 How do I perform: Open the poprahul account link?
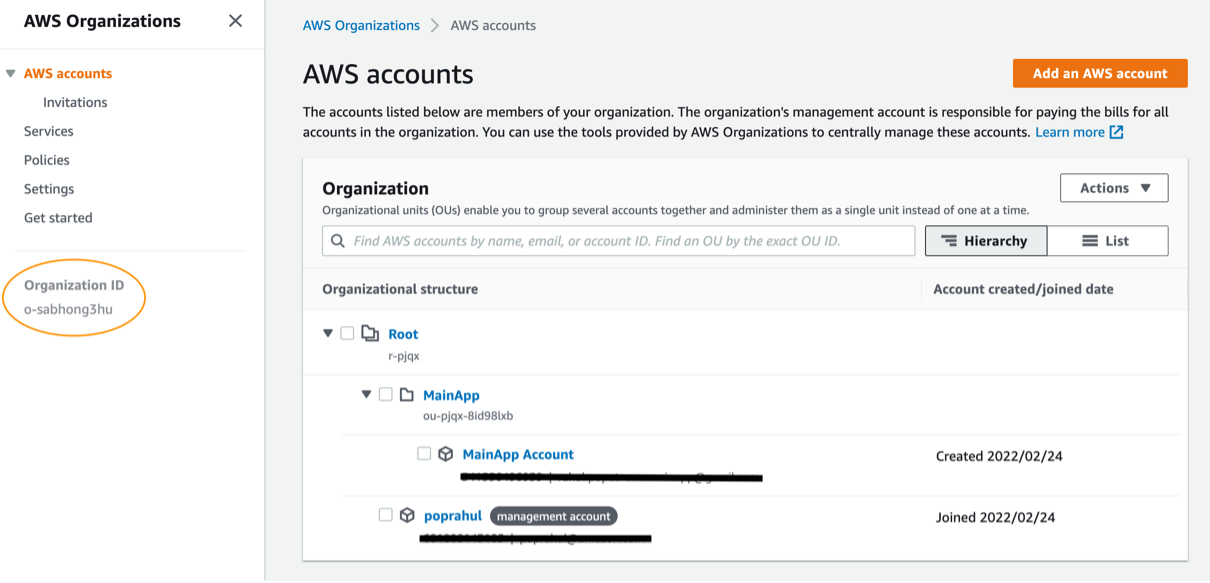[453, 516]
